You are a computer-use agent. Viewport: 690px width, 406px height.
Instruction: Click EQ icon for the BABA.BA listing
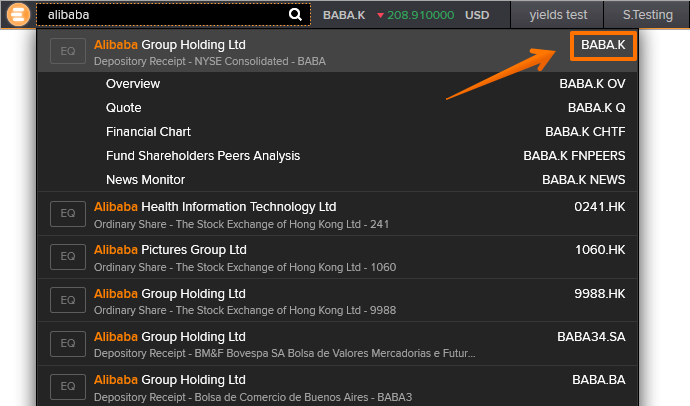[68, 387]
